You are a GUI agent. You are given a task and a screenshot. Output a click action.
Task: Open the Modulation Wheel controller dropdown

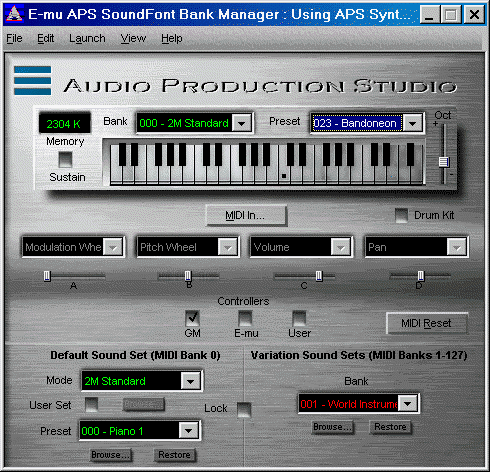113,247
